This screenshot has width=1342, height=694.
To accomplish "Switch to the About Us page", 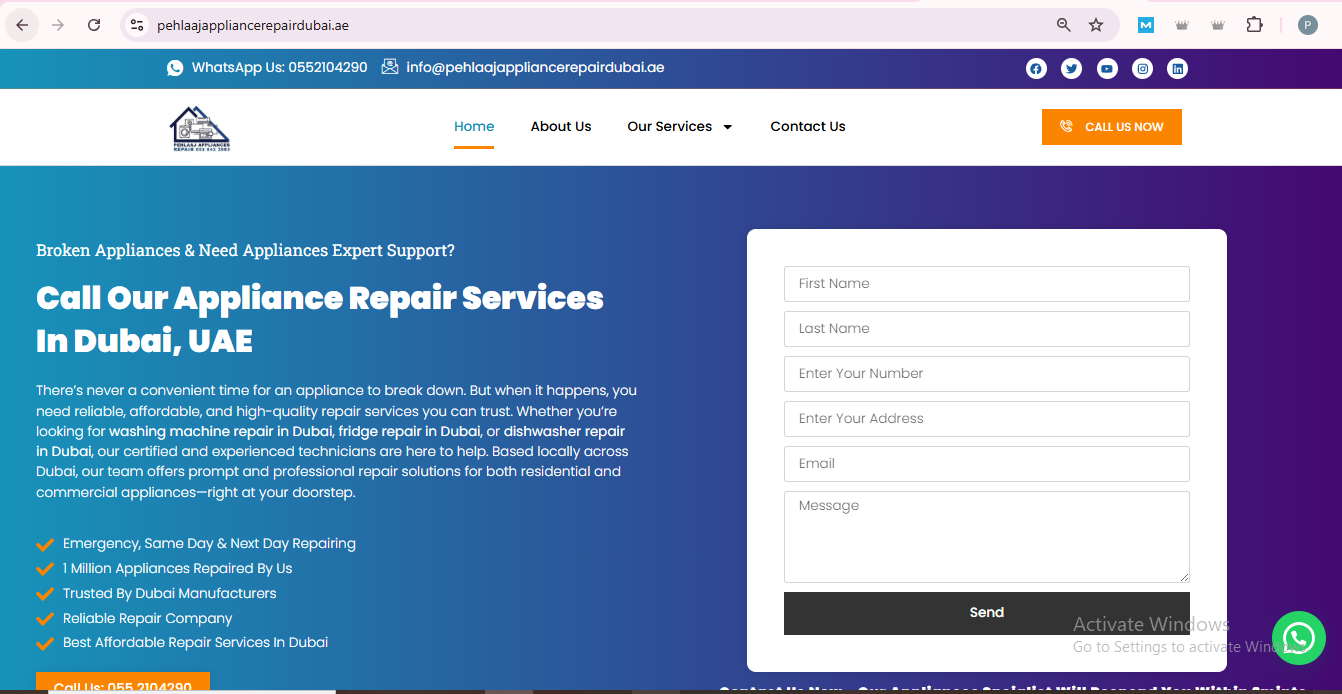I will coord(561,126).
